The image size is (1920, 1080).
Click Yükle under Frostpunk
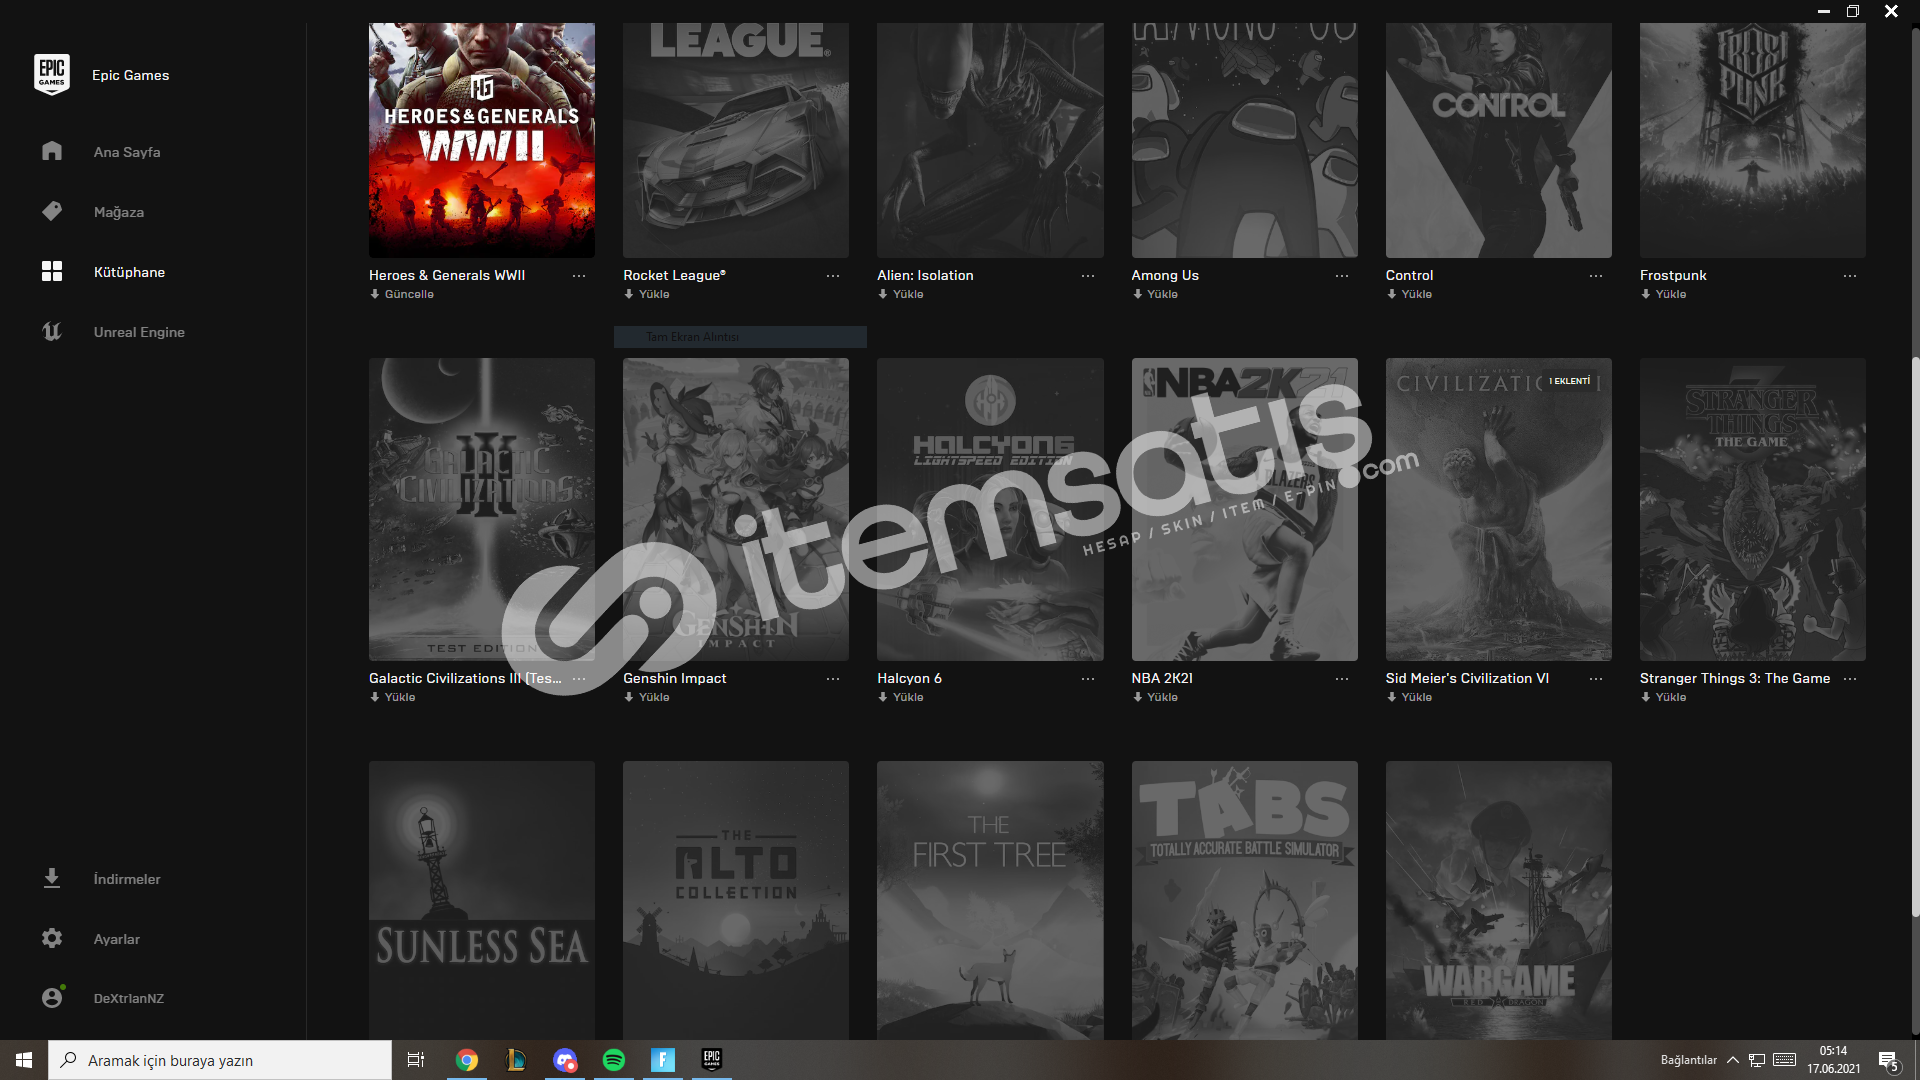click(x=1663, y=294)
